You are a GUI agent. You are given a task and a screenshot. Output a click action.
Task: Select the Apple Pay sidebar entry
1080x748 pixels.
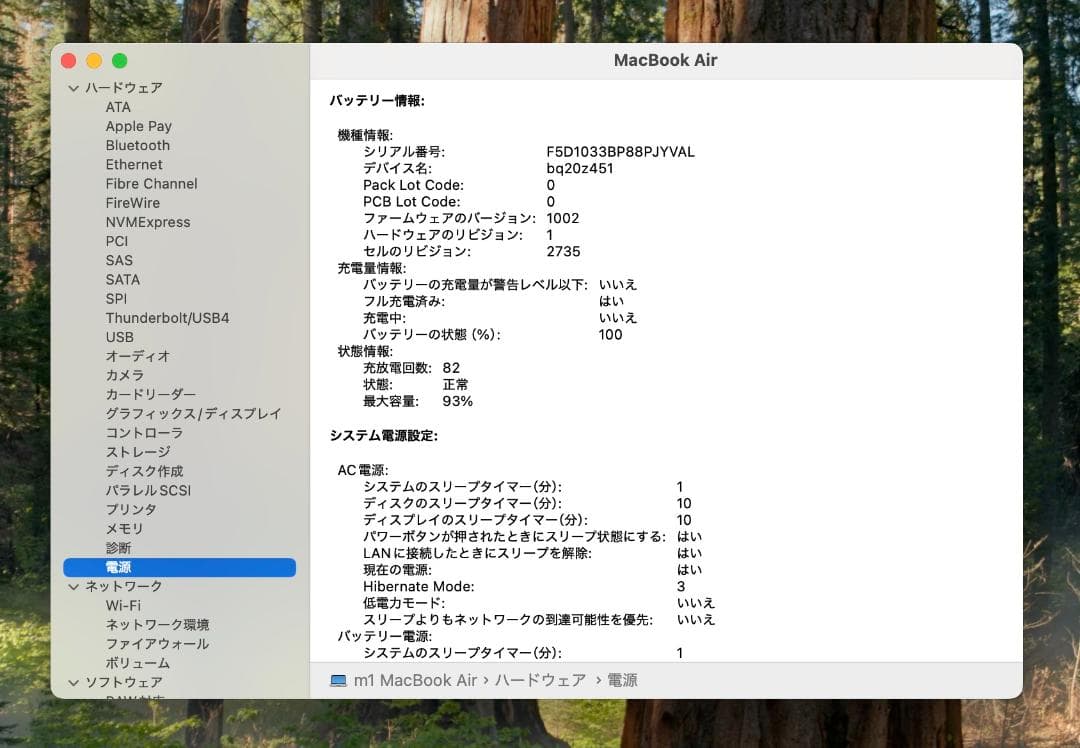tap(138, 126)
